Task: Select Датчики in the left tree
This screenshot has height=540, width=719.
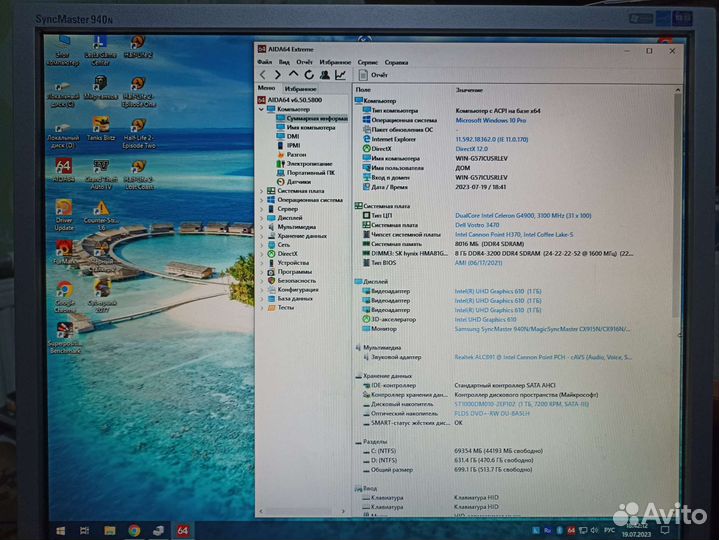Action: coord(299,182)
